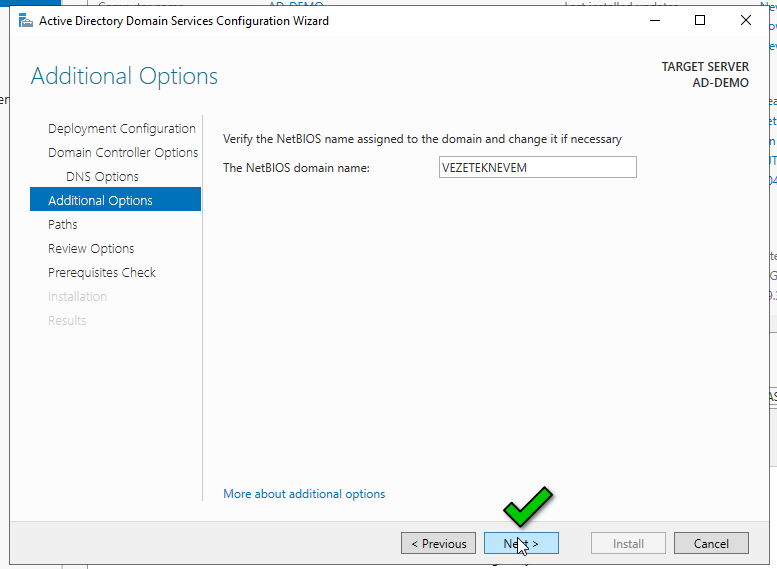Minimize the Configuration Wizard window
777x569 pixels.
(654, 21)
